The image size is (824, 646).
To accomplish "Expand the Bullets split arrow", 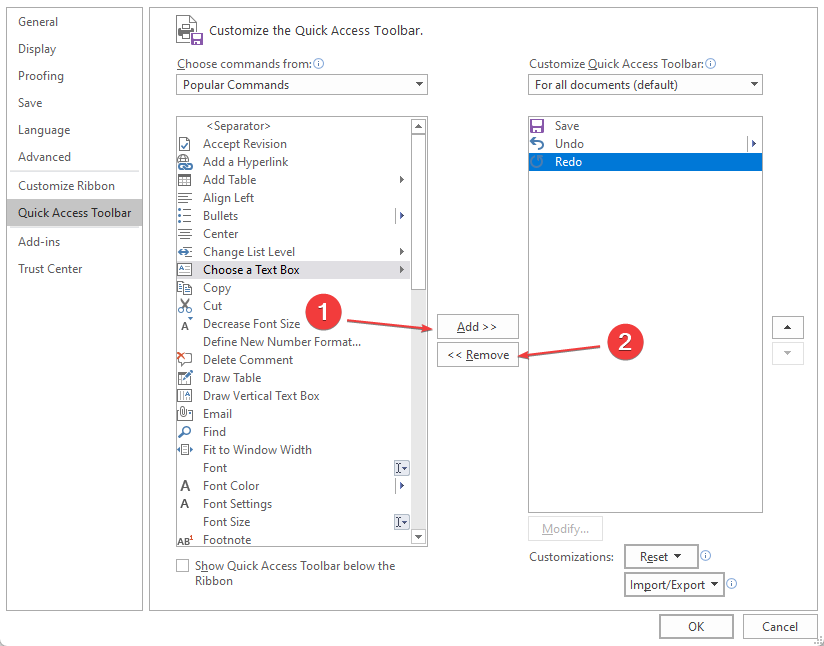I will [x=401, y=216].
